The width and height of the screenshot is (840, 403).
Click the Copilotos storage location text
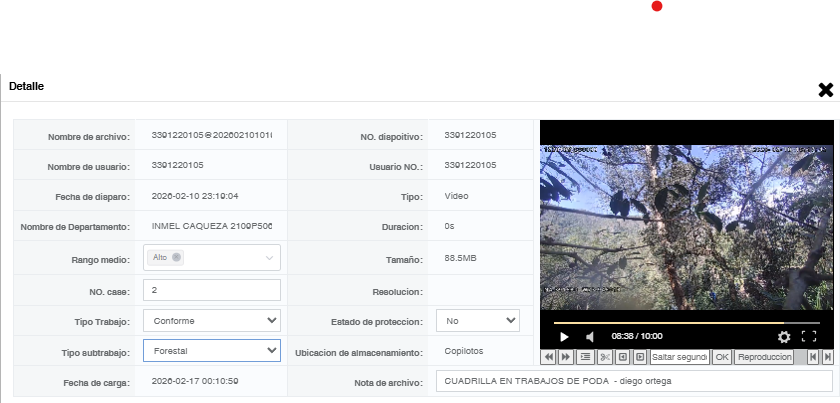[463, 351]
